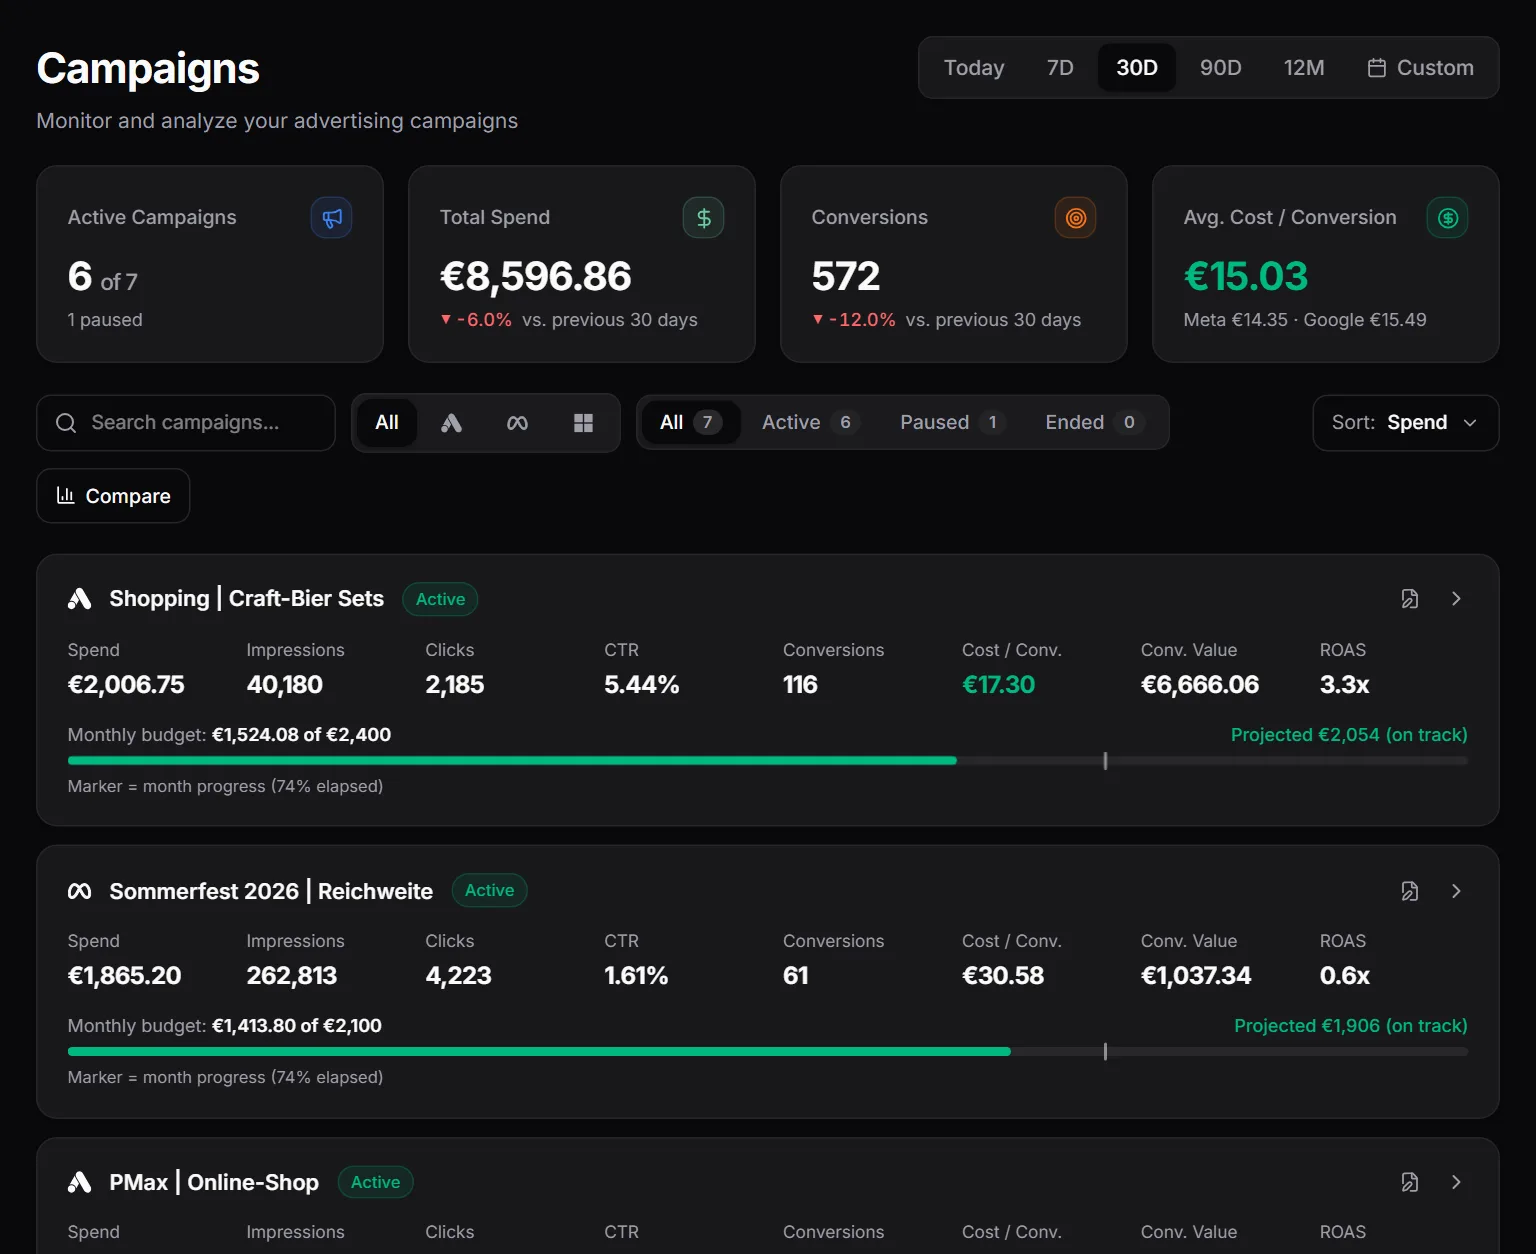Click the coin icon on Avg. Cost card
The image size is (1536, 1254).
[1448, 218]
